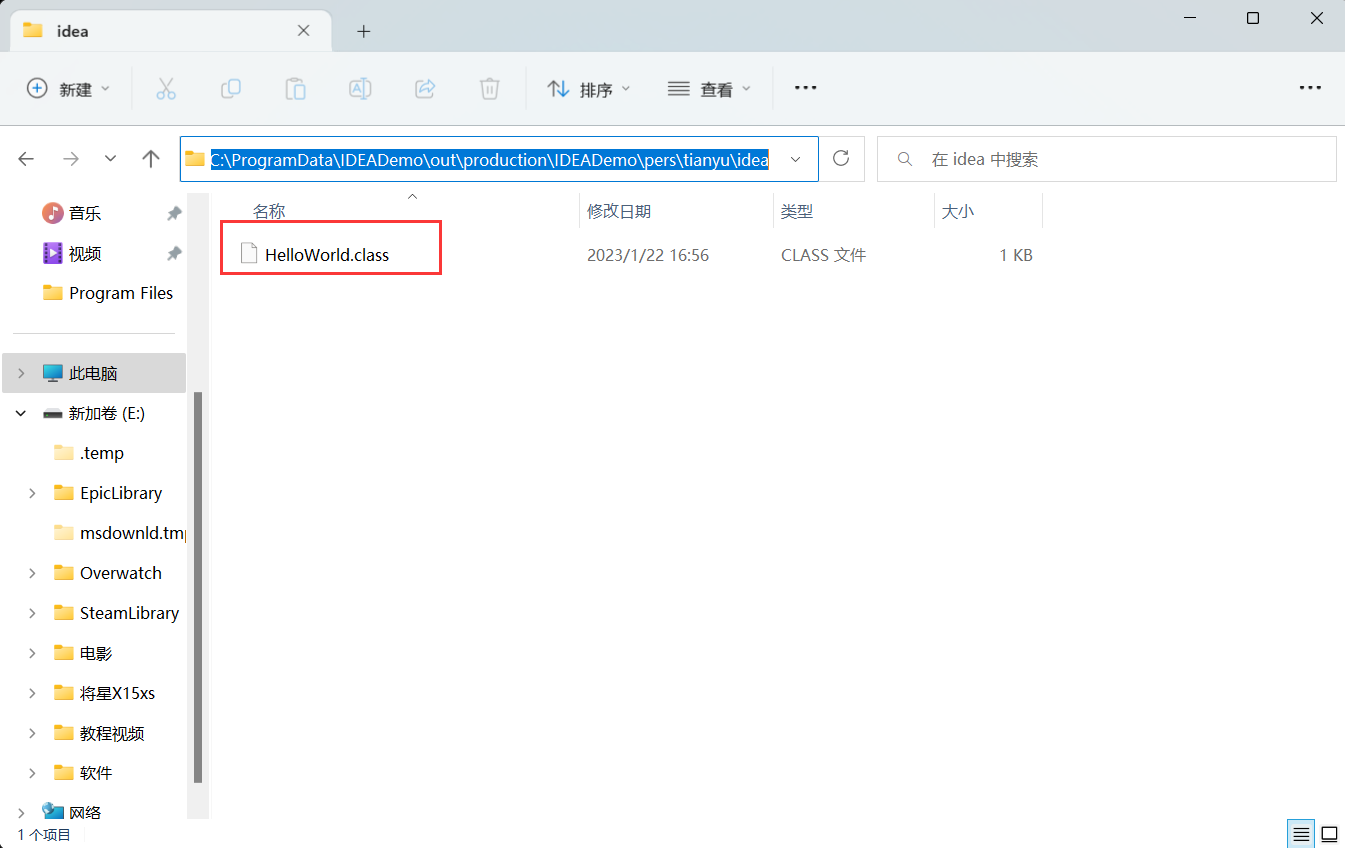
Task: Open the msdownld.tmp folder
Action: point(133,533)
